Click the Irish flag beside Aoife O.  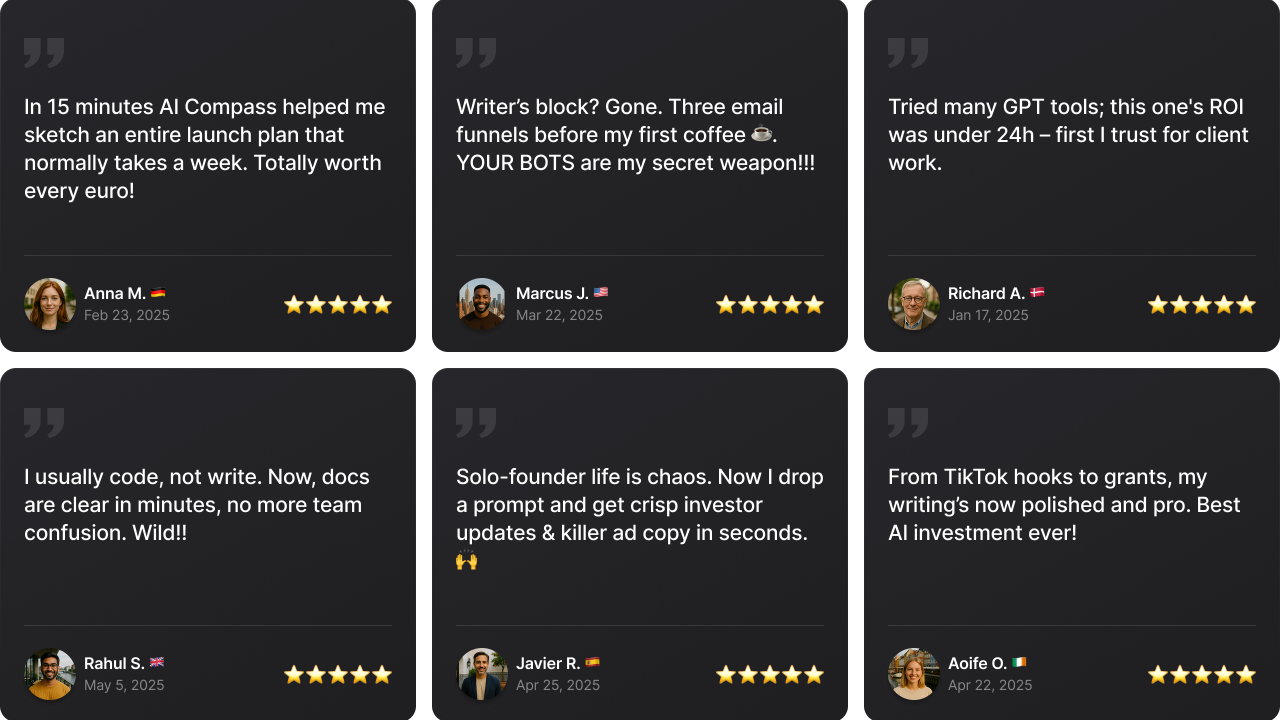(x=1019, y=663)
